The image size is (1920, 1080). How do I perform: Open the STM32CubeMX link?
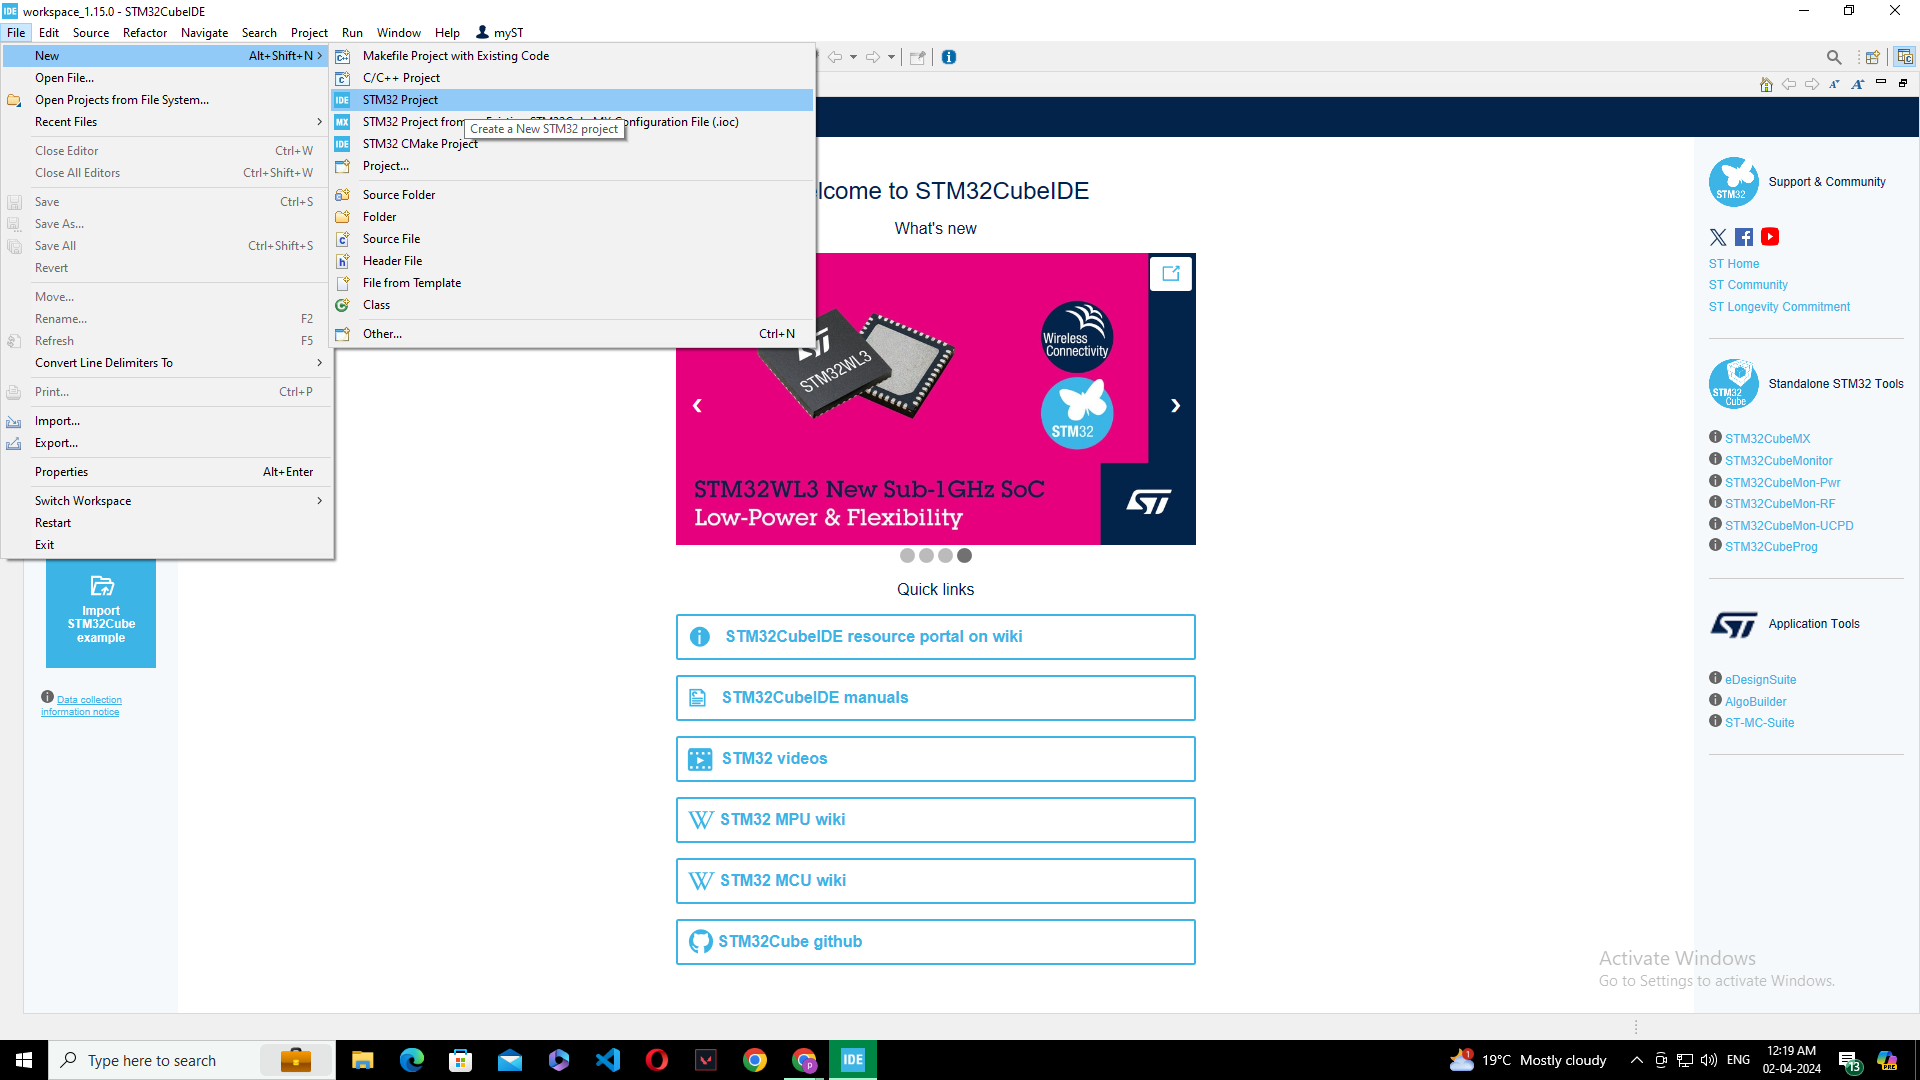click(1767, 439)
